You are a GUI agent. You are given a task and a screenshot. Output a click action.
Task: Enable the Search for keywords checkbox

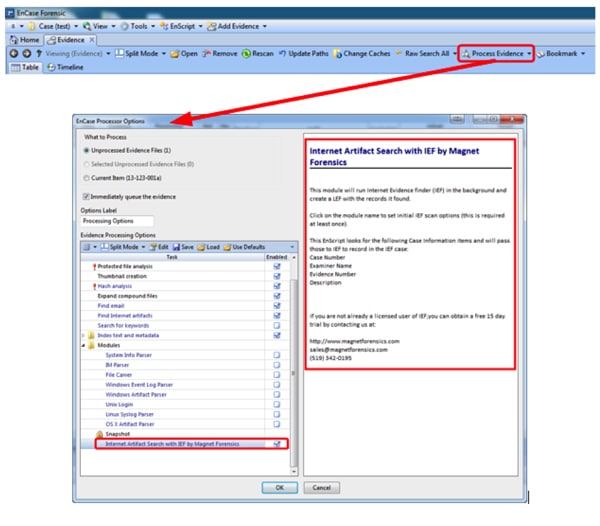tap(277, 326)
